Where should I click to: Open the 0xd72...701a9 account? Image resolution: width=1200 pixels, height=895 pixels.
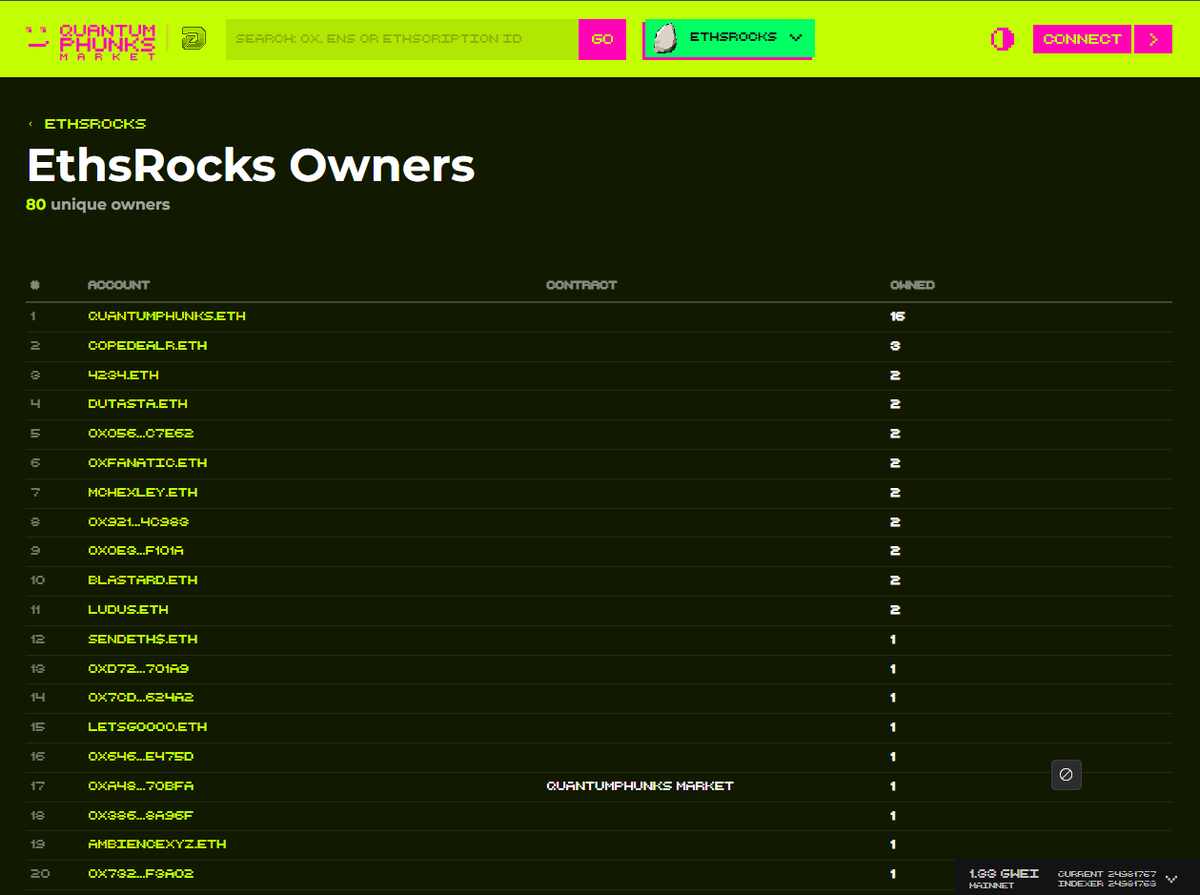pos(139,669)
